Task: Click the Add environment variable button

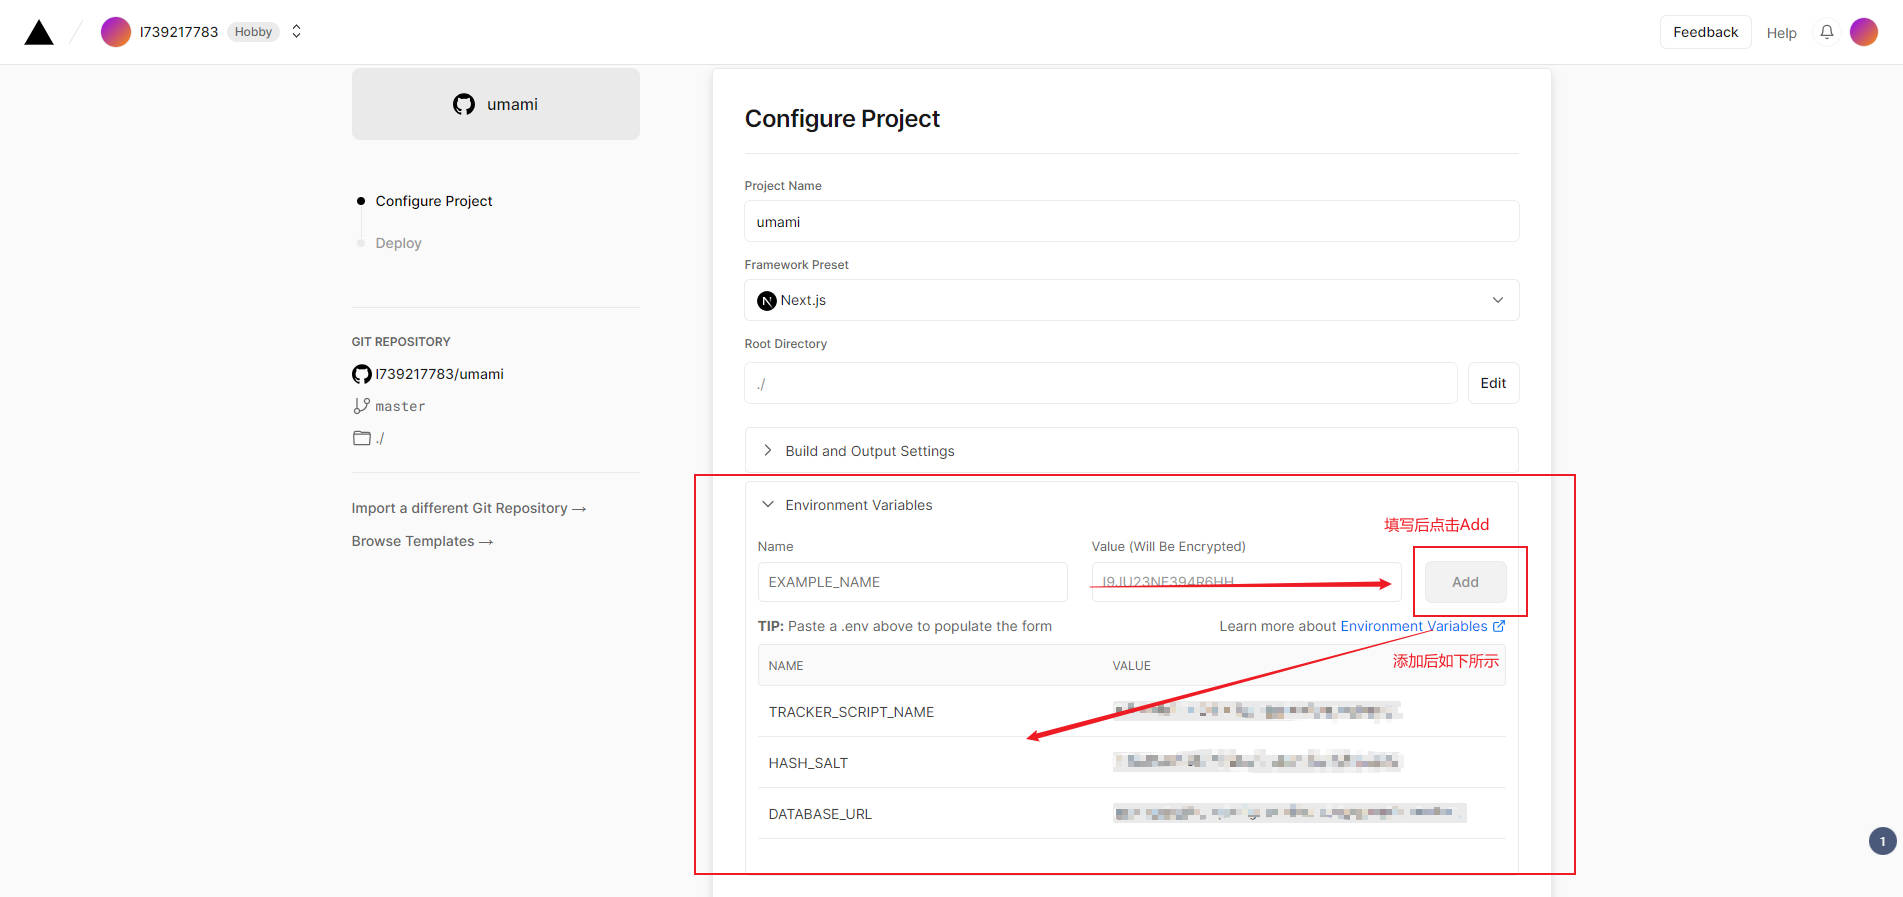Action: [1466, 582]
